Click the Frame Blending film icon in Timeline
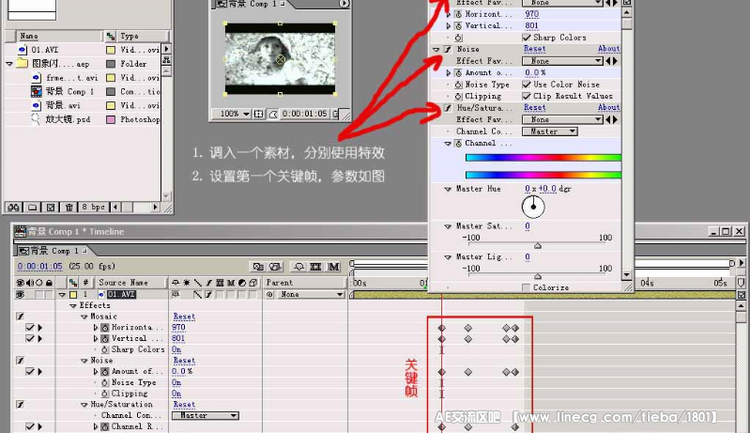The image size is (750, 433). click(316, 266)
